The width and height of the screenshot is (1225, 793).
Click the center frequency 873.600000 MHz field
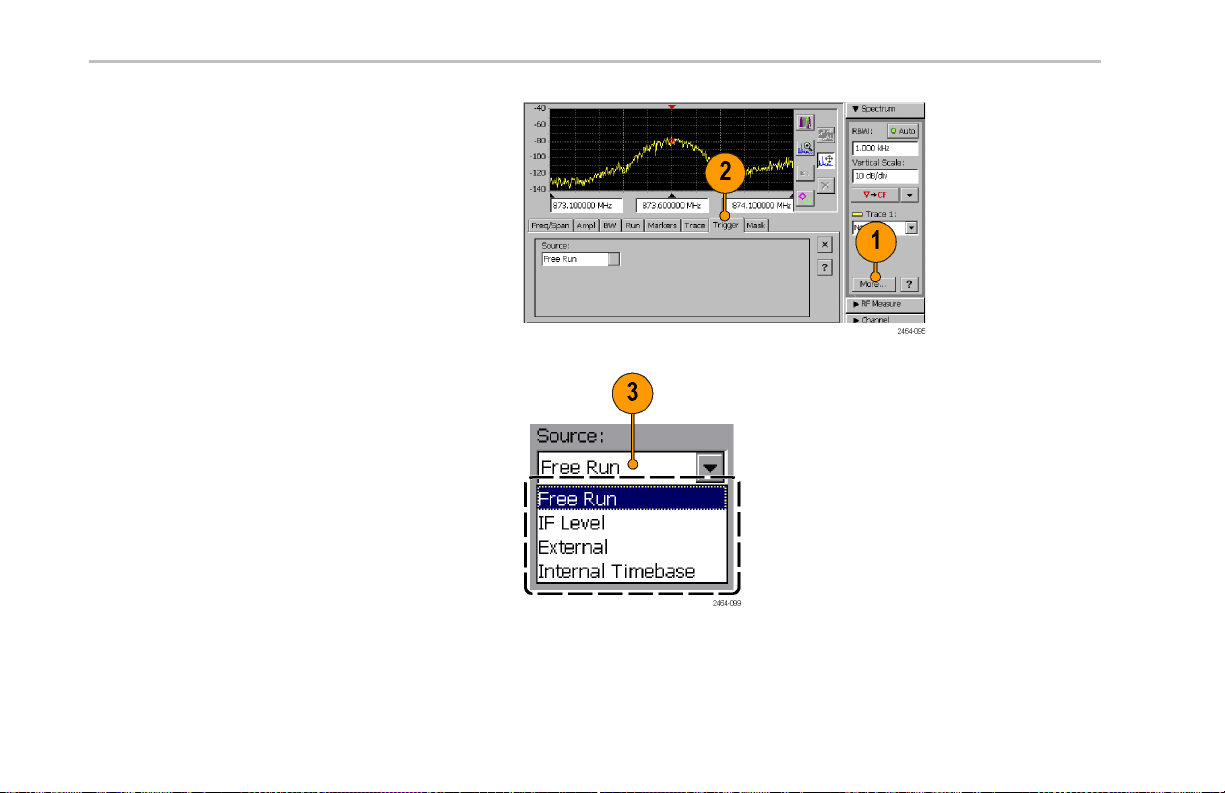pos(672,205)
